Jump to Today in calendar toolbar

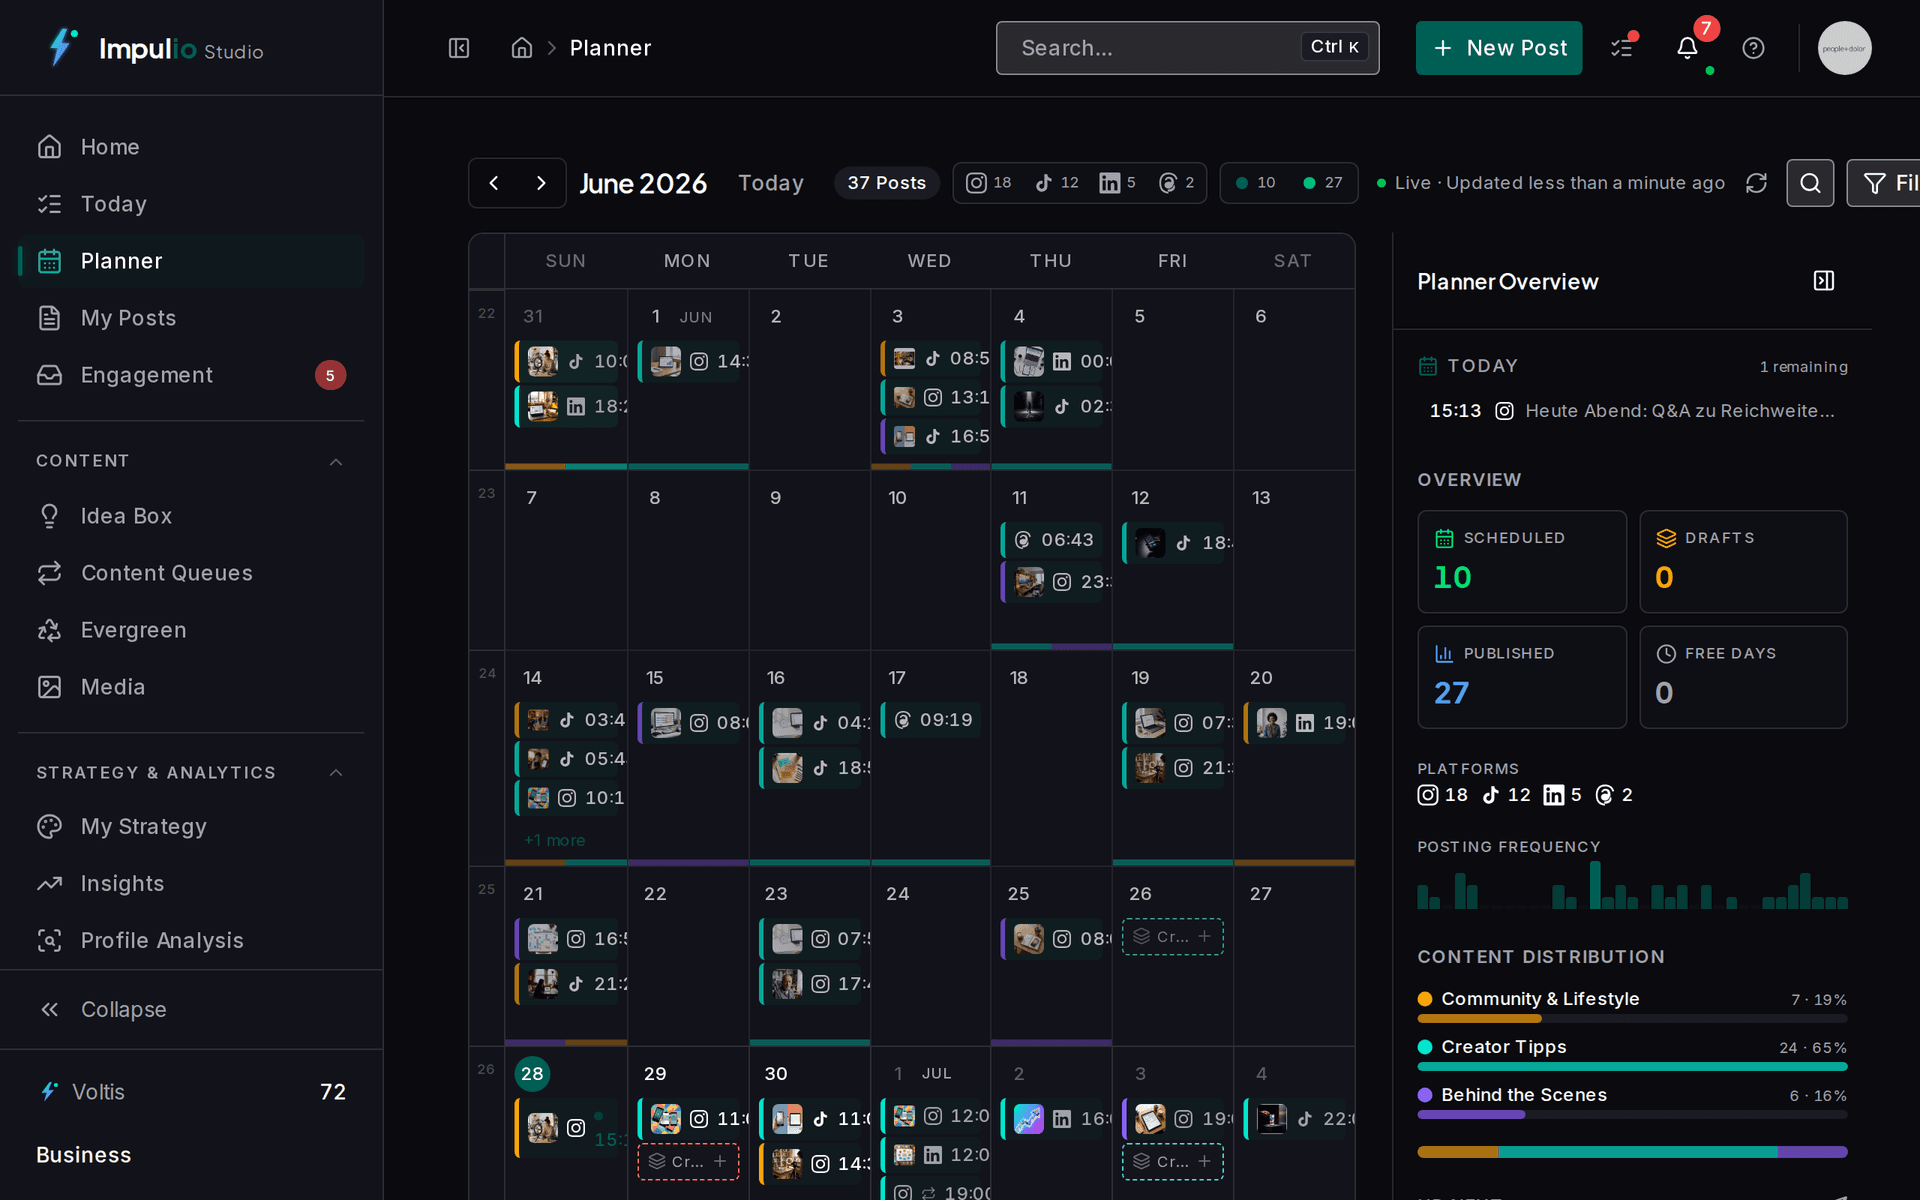771,183
